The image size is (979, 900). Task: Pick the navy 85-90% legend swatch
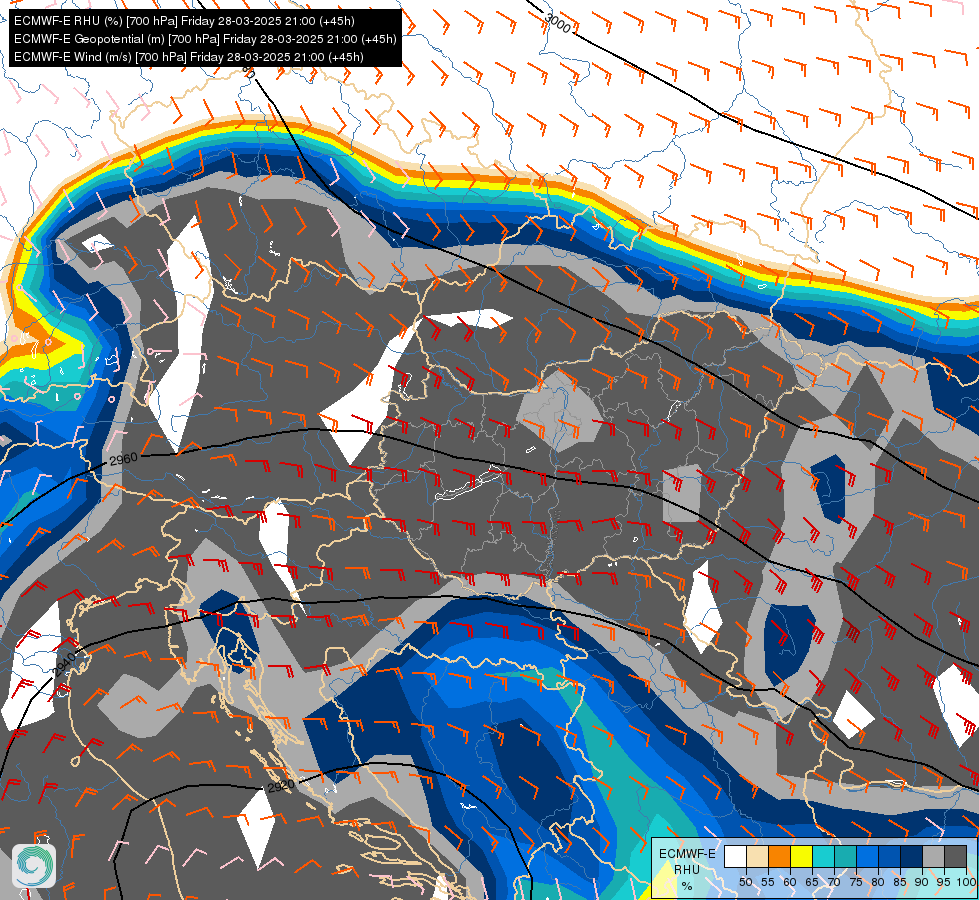(912, 856)
